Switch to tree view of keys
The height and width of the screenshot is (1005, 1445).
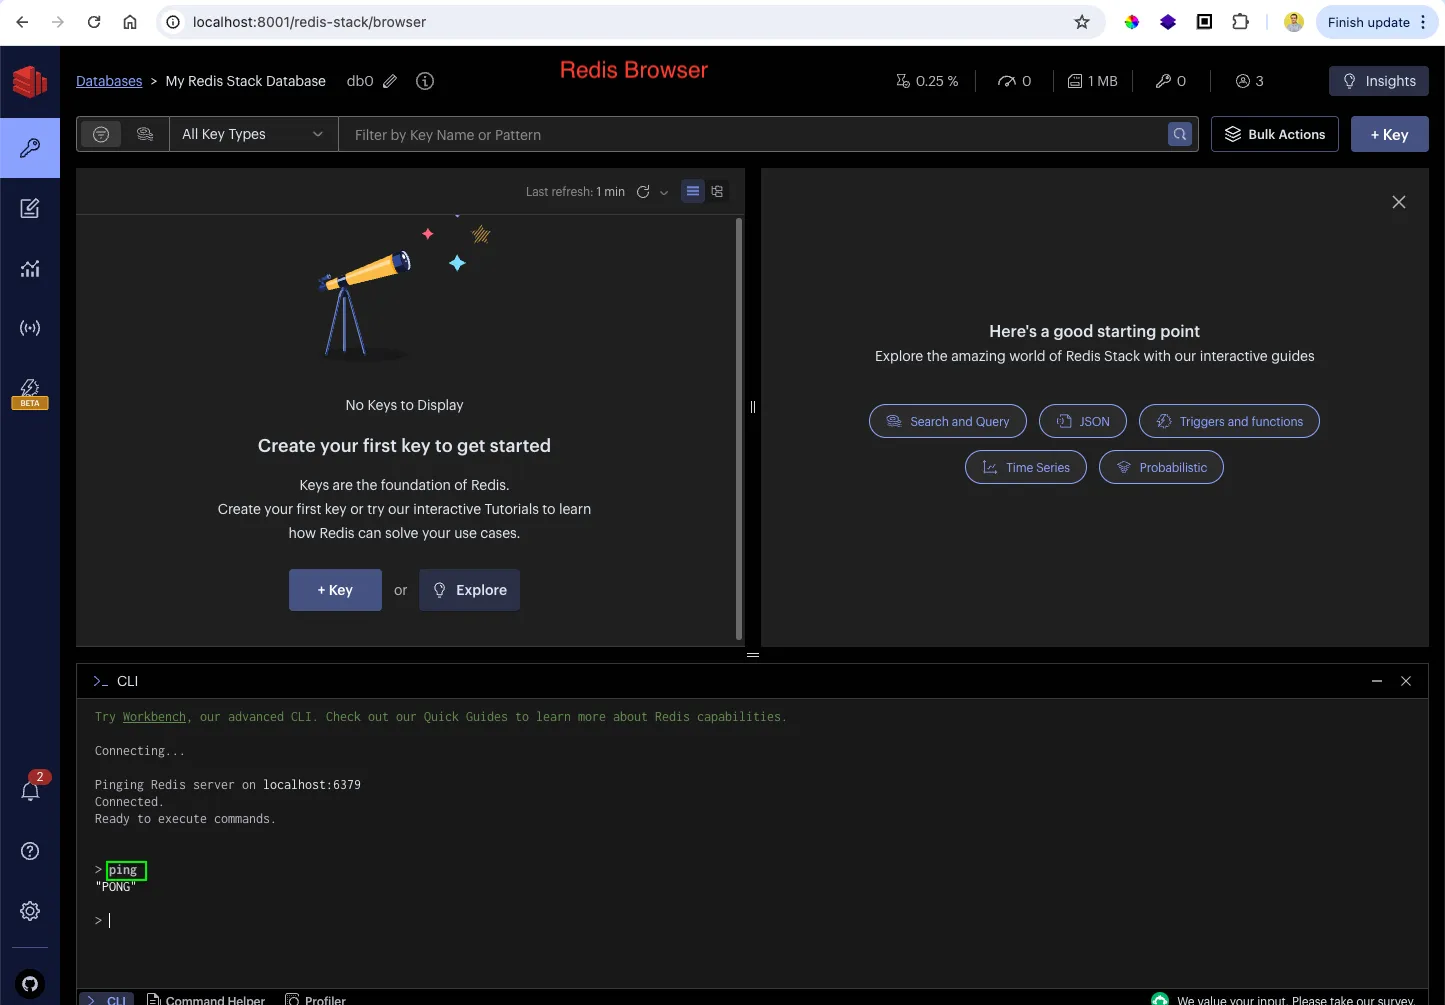[717, 191]
